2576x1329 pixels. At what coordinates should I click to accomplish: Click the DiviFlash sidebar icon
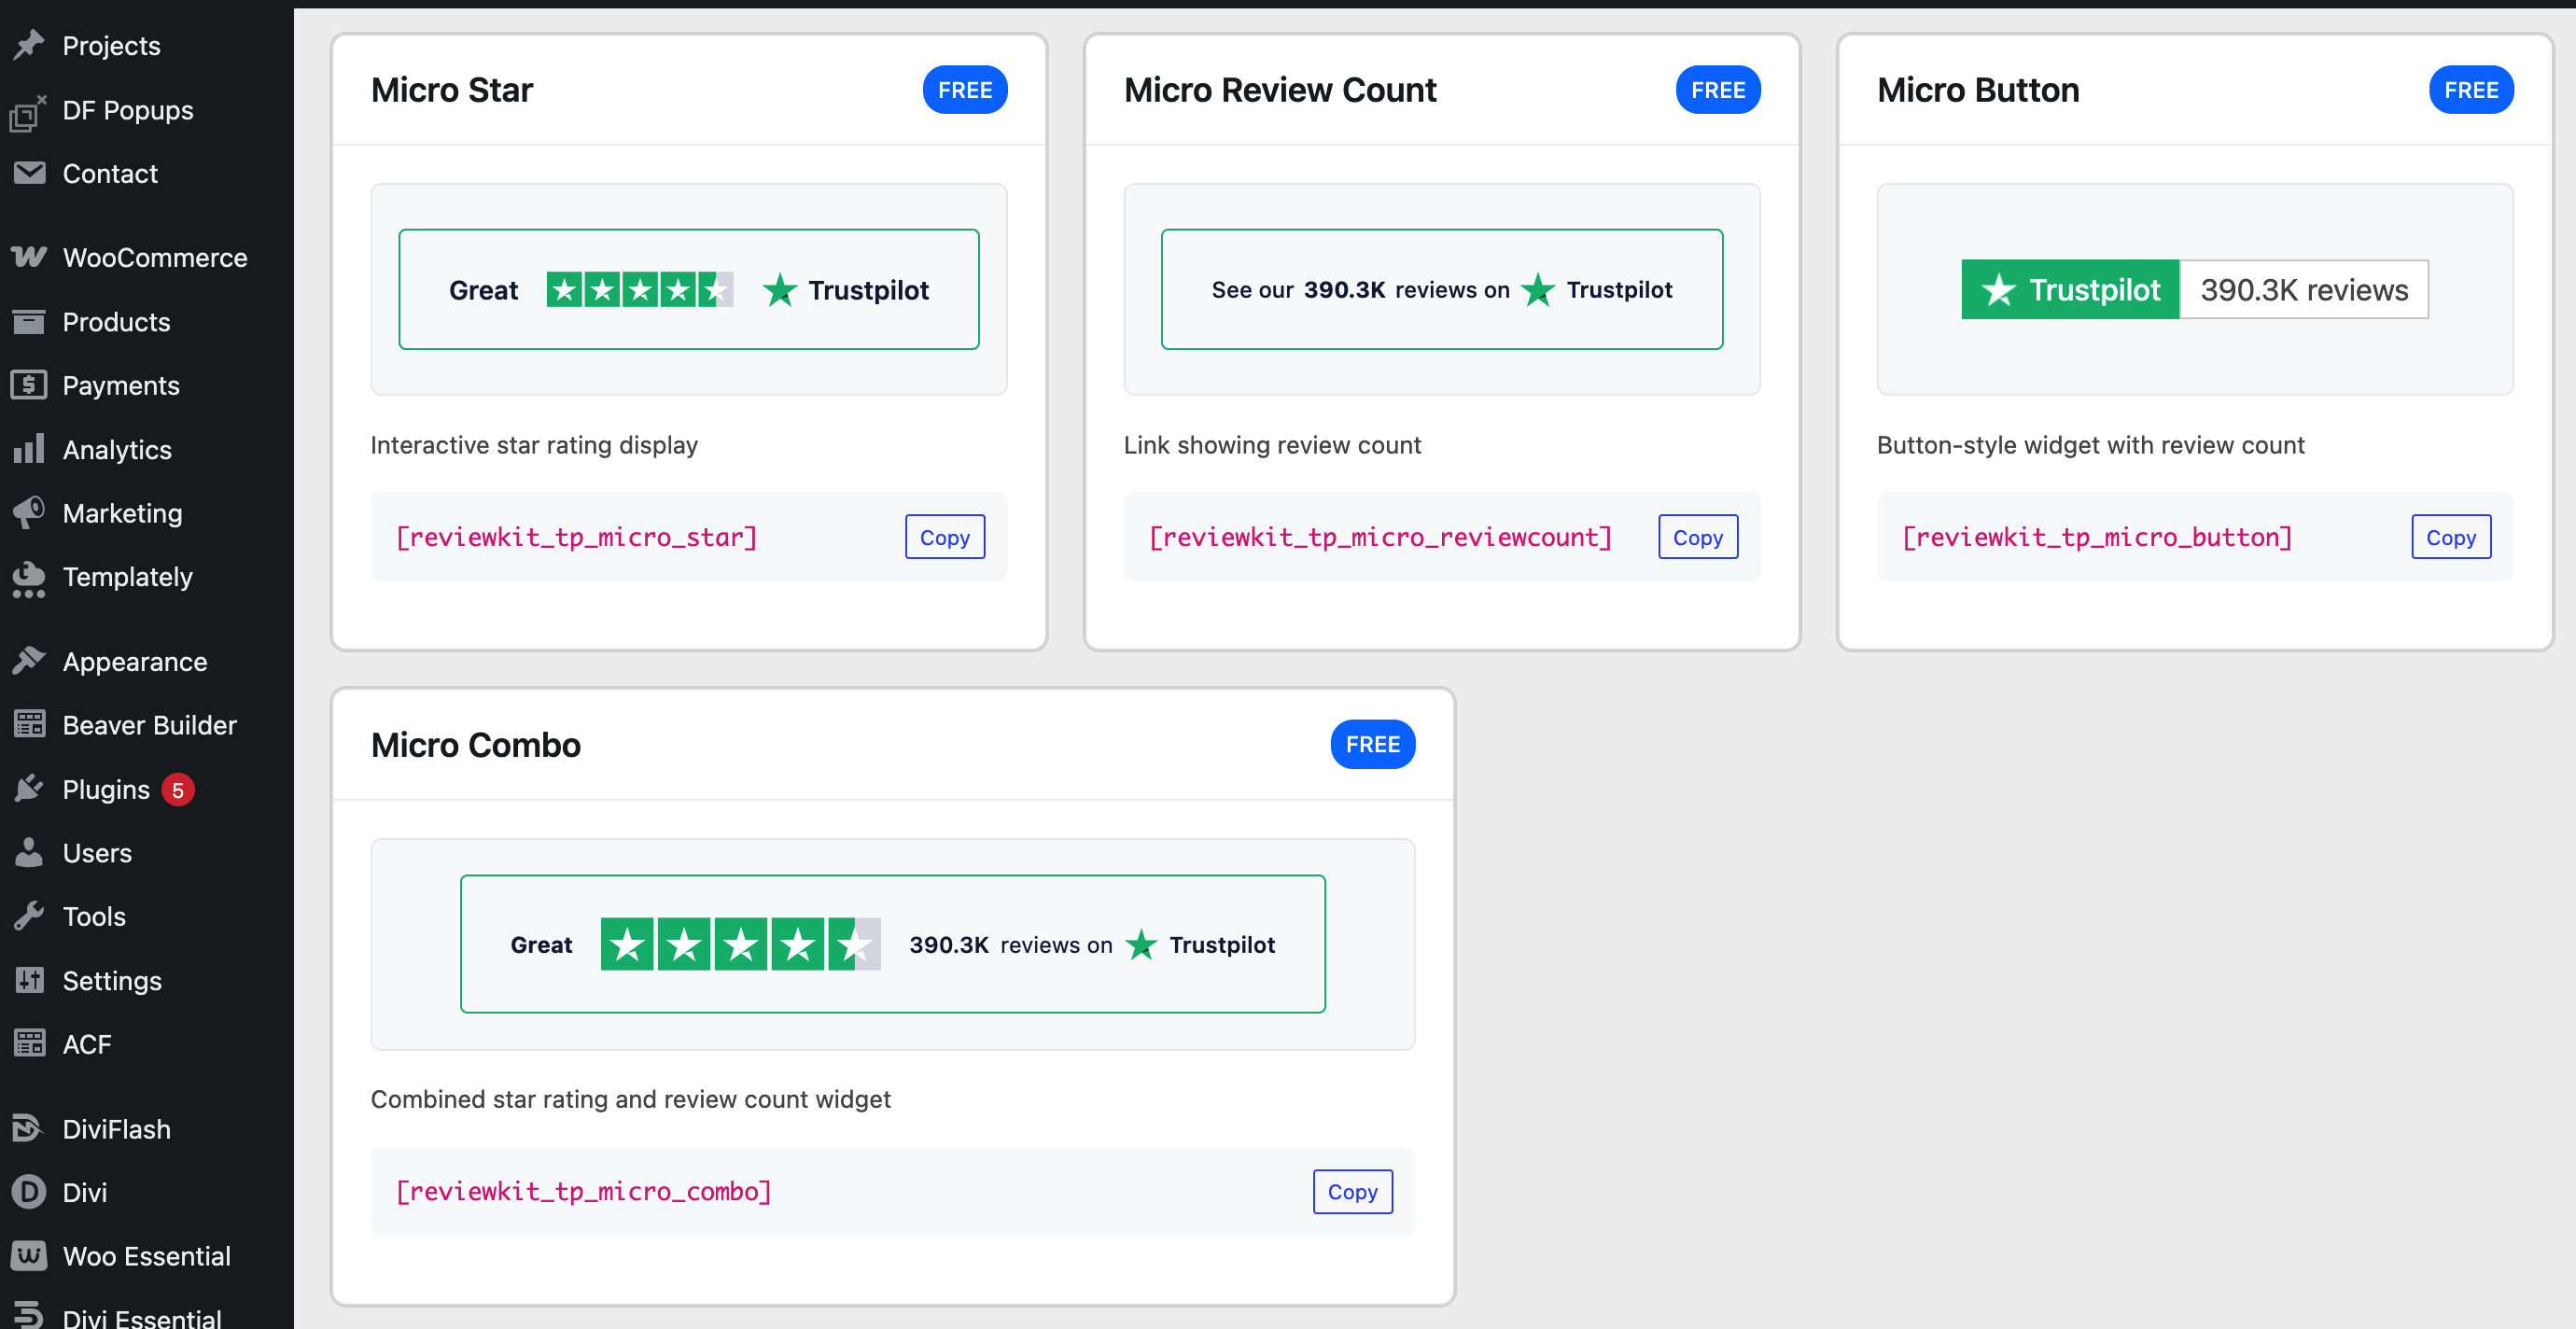point(29,1128)
